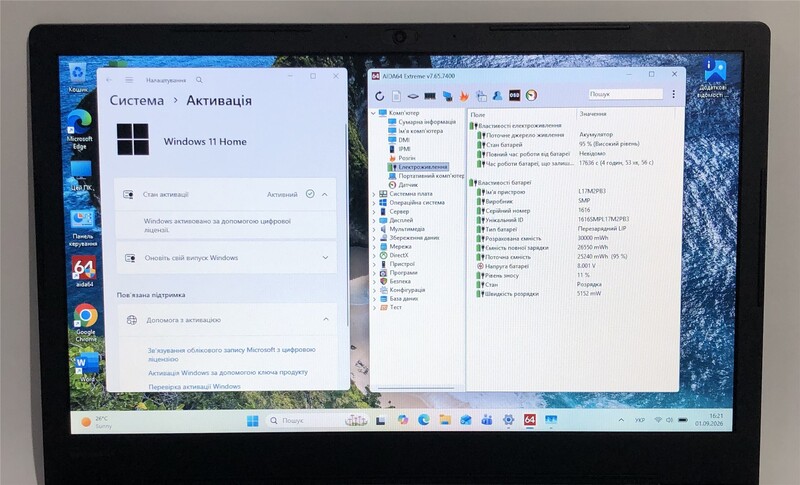Open the weather widget showing Sunny
The width and height of the screenshot is (800, 485).
95,422
